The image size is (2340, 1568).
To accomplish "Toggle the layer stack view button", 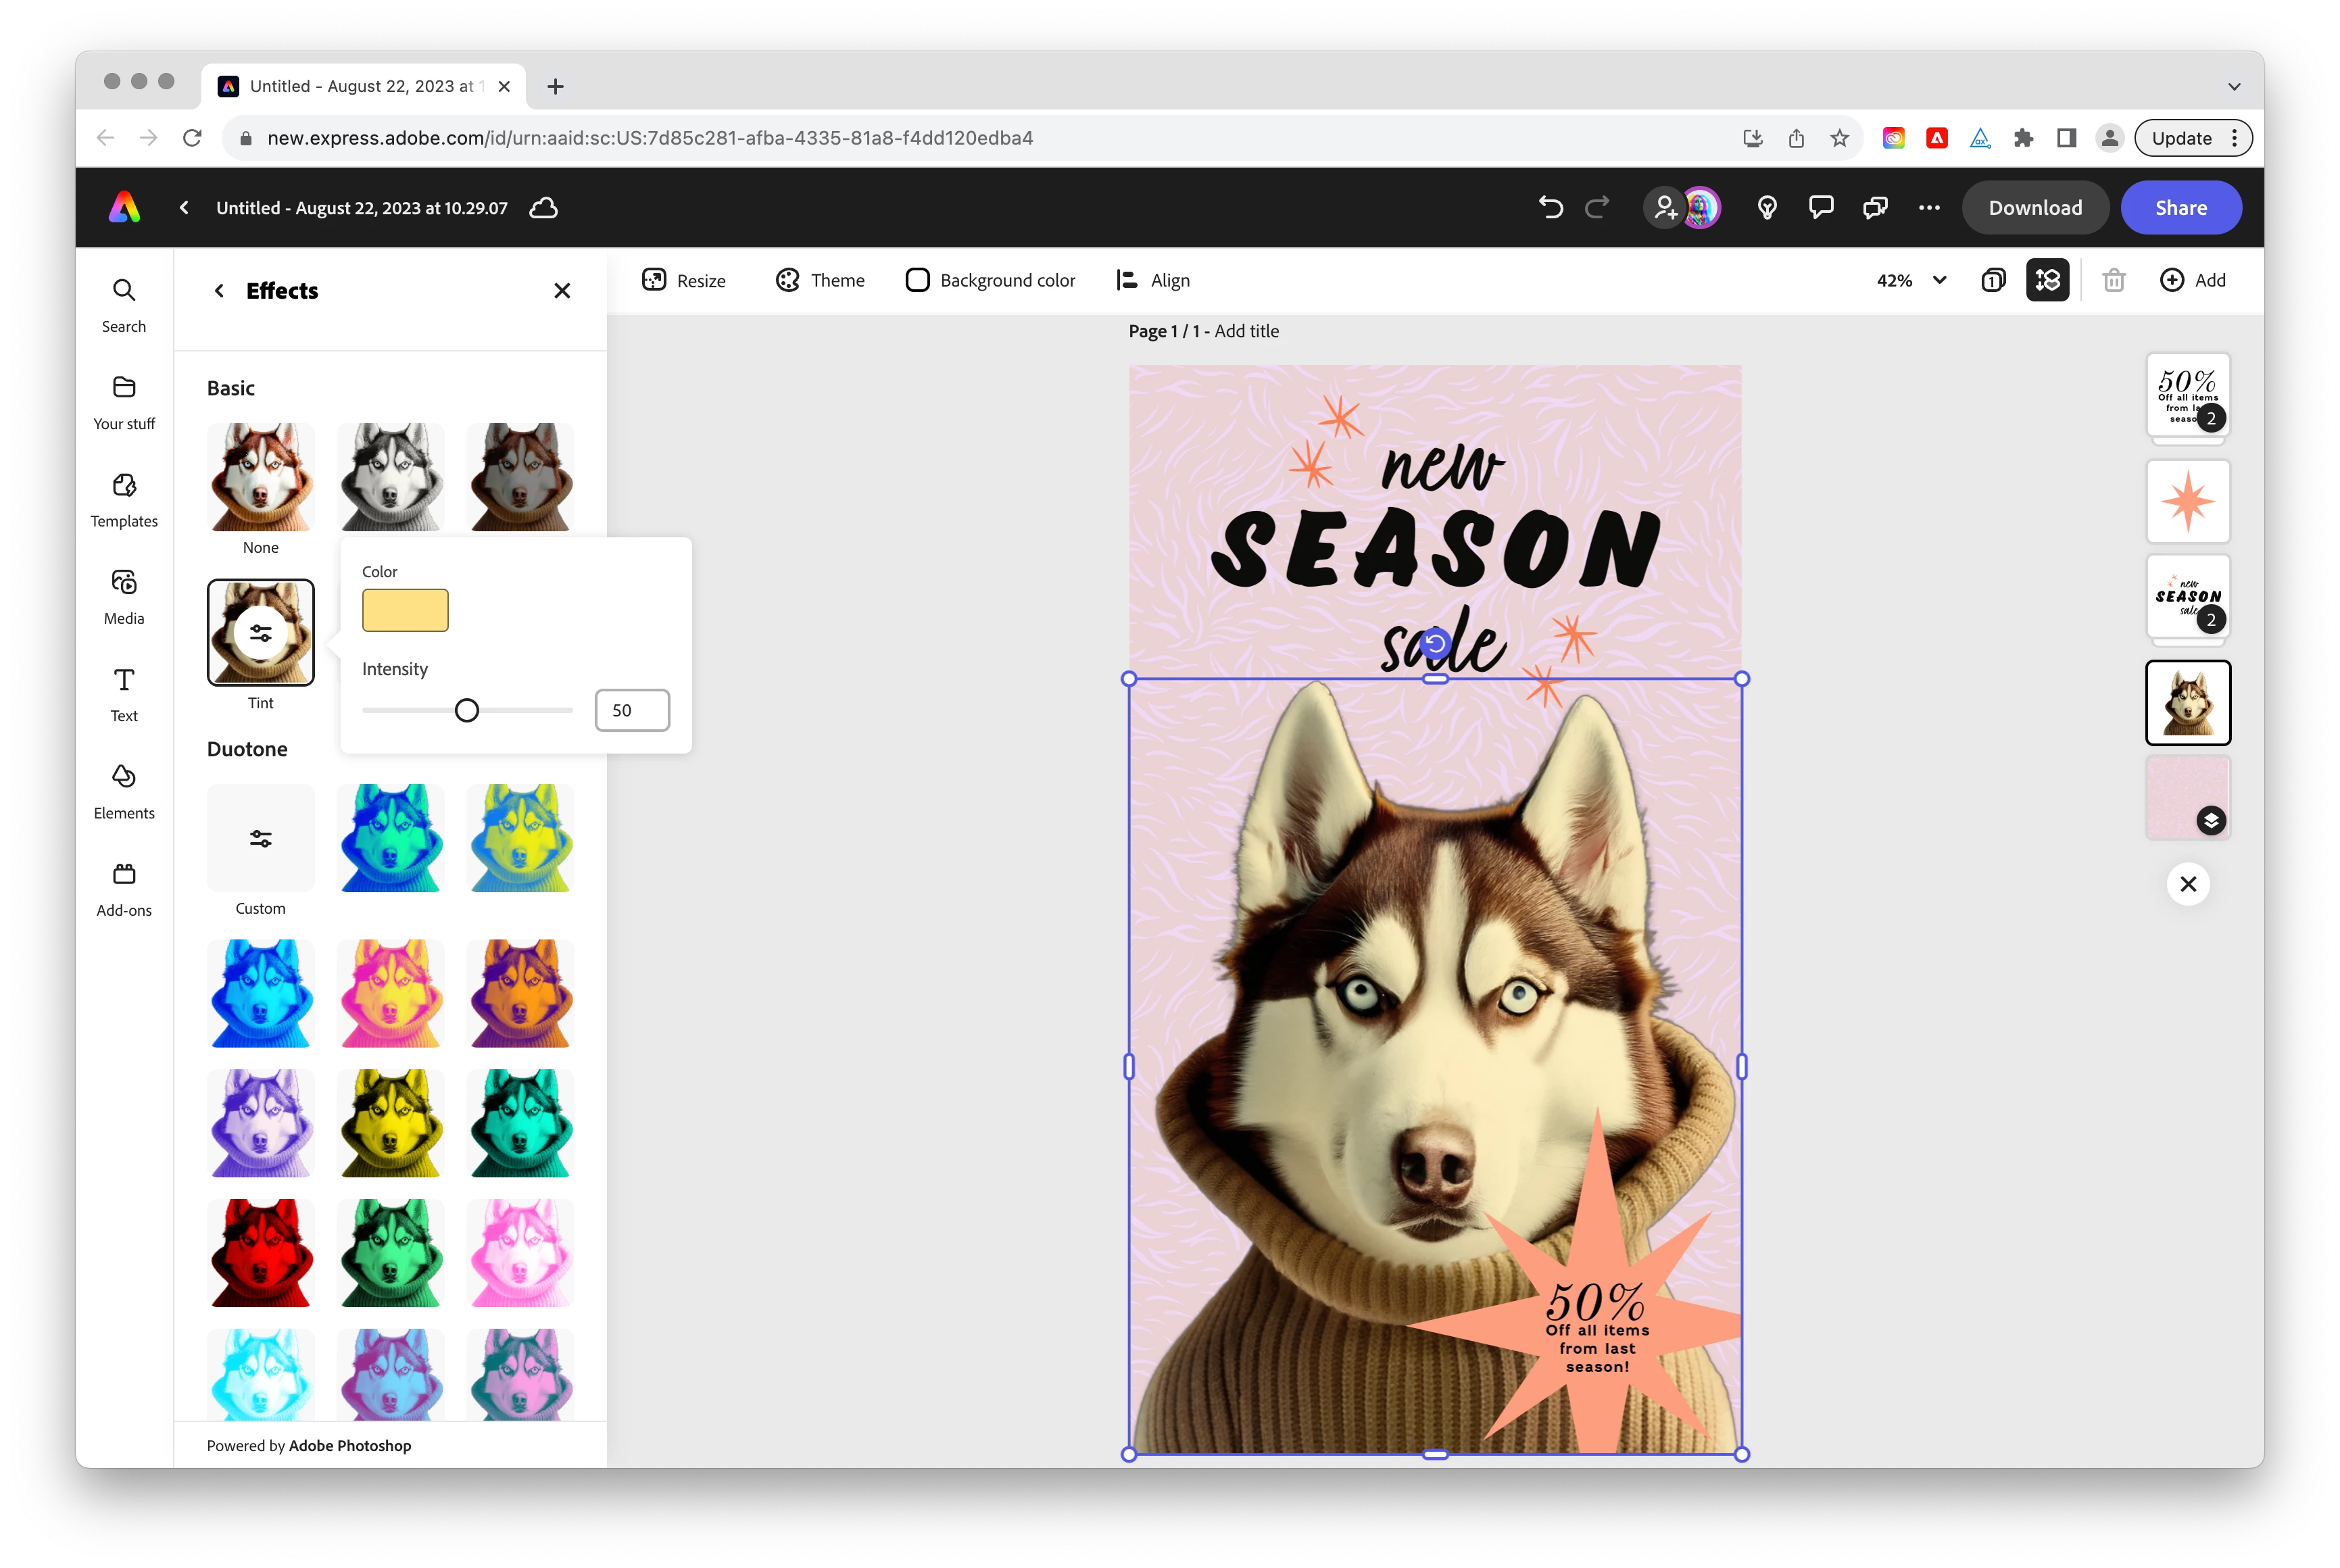I will 2047,281.
